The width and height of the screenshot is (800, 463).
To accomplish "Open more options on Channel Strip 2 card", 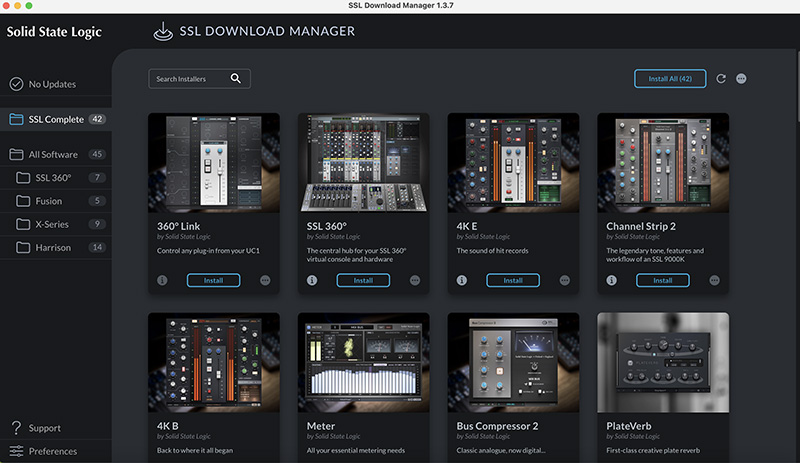I will point(714,281).
